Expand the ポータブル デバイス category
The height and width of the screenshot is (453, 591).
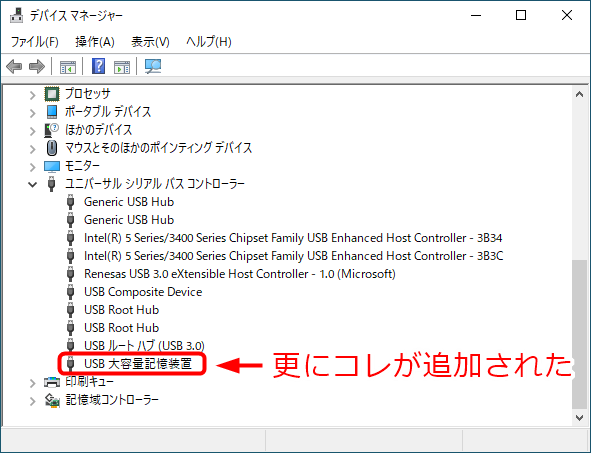tap(32, 113)
